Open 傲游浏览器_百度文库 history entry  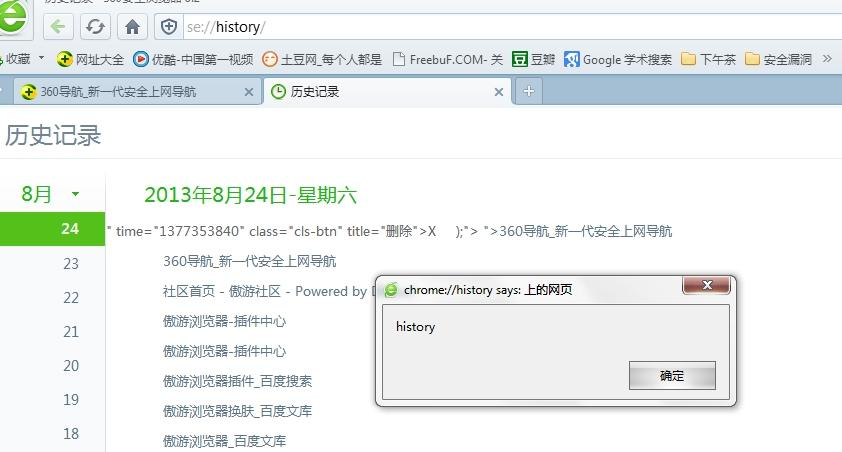[224, 441]
